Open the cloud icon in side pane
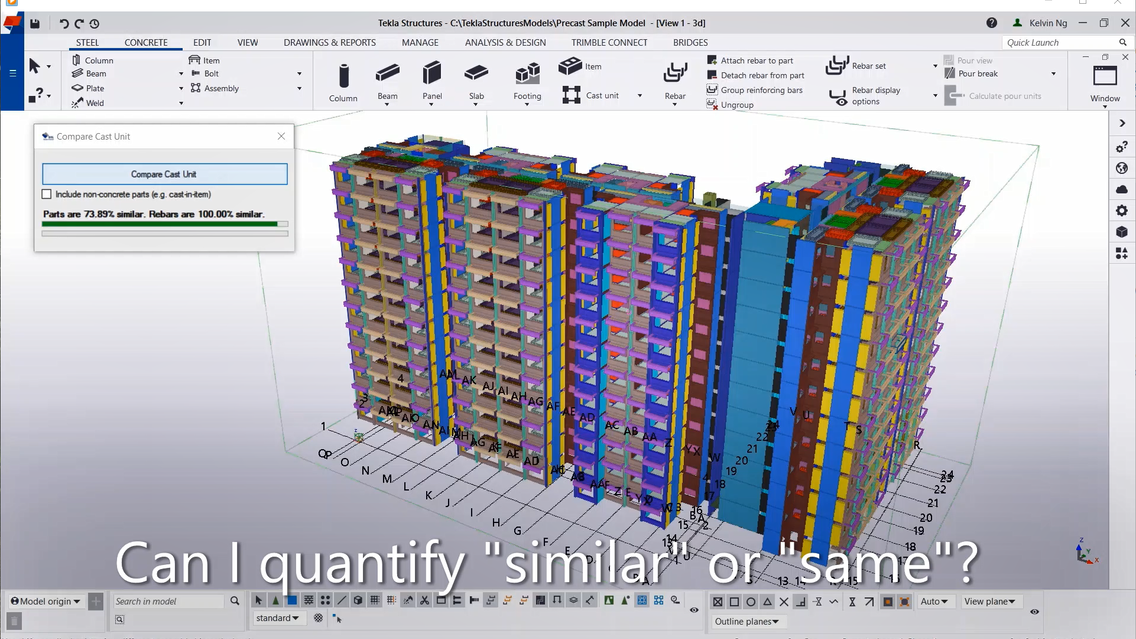1136x639 pixels. 1122,189
